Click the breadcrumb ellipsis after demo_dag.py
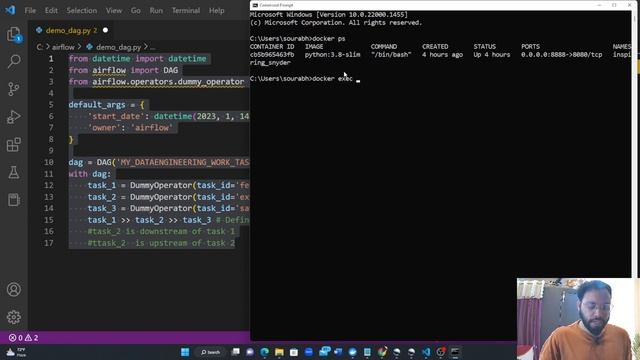Screen dimensions: 640x360 tap(153, 47)
